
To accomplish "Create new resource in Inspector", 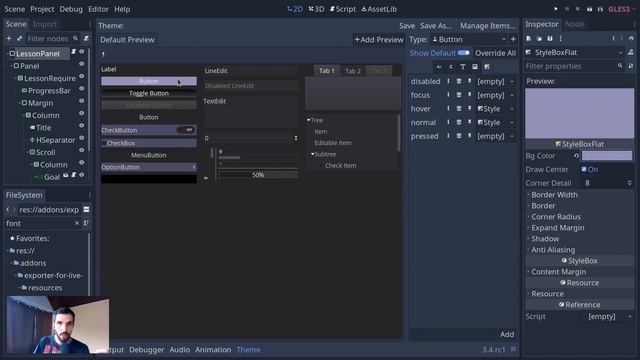I will pyautogui.click(x=529, y=38).
